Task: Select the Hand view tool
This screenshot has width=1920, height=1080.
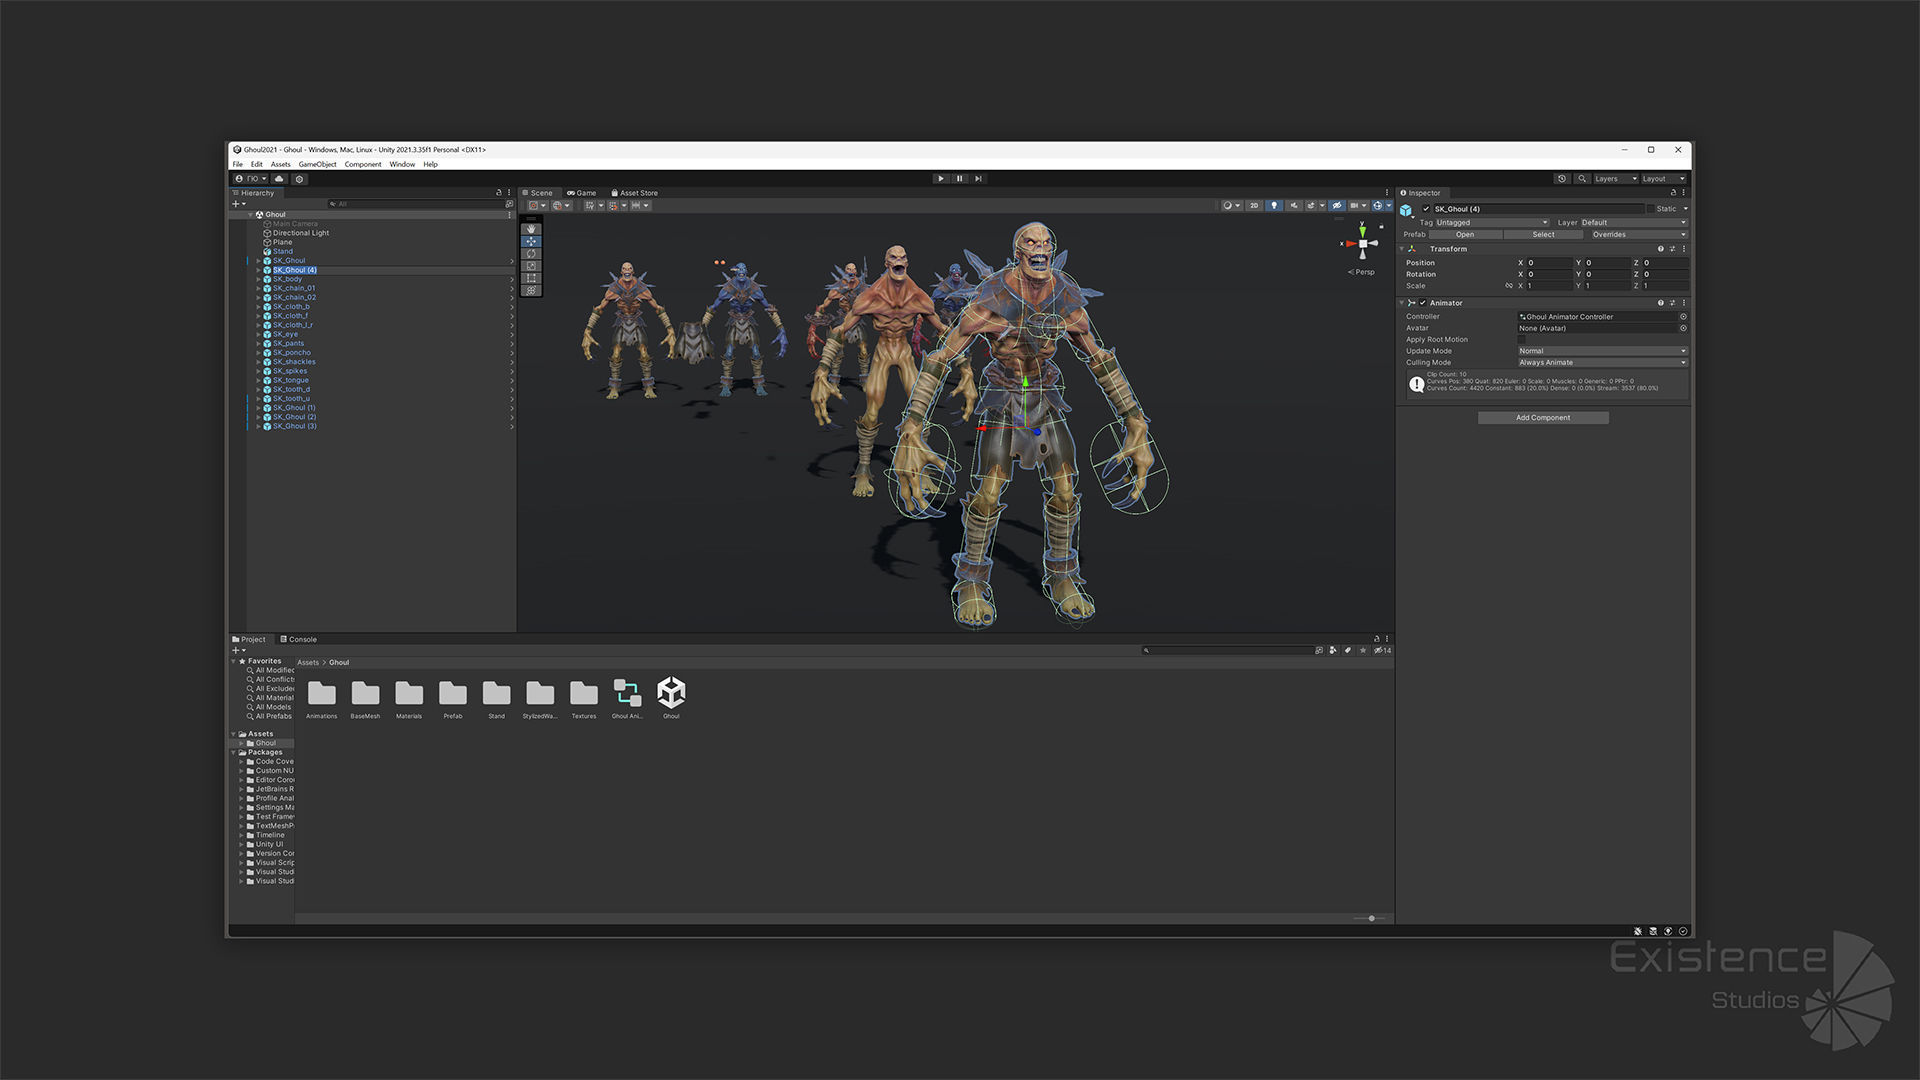Action: [x=531, y=229]
